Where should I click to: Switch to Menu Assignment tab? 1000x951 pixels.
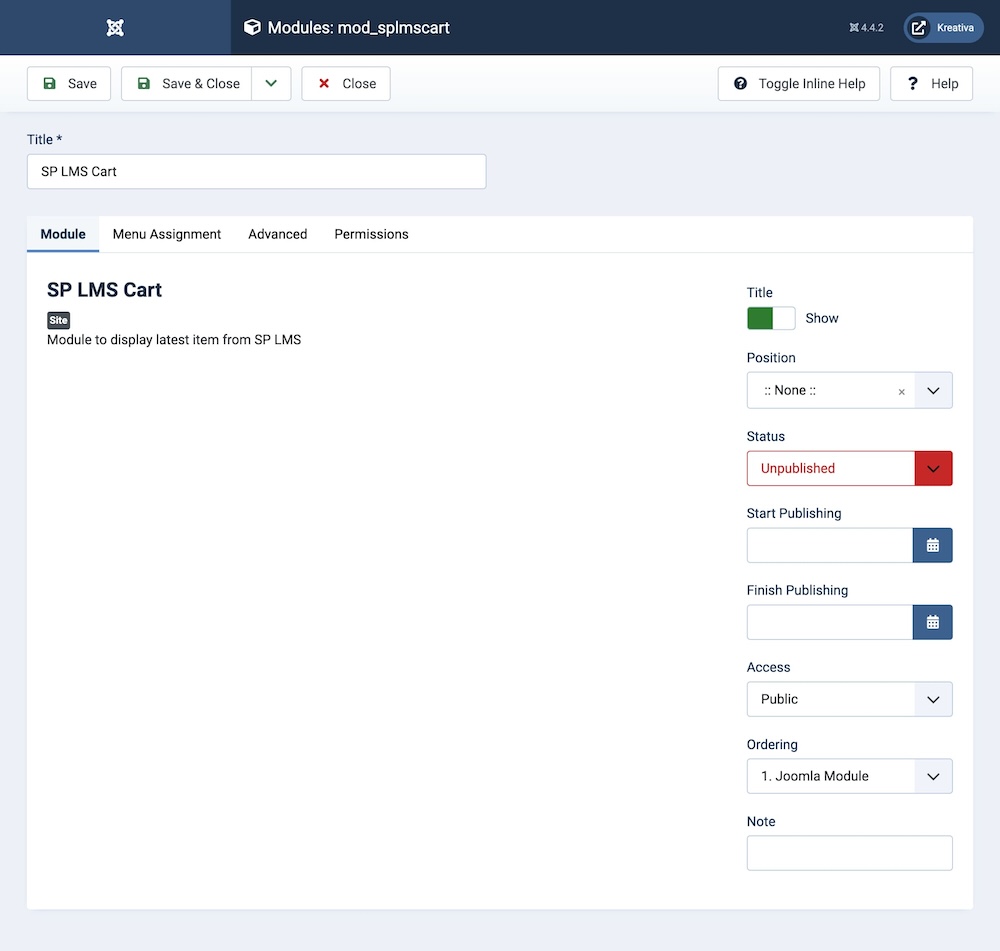[x=167, y=234]
